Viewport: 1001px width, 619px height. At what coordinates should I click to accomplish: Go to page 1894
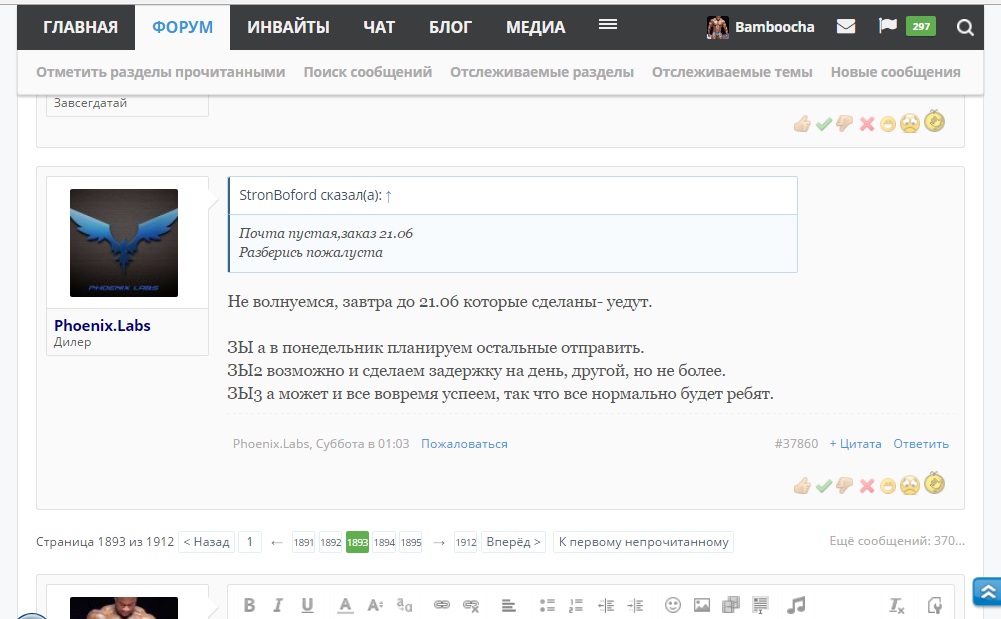[x=384, y=543]
